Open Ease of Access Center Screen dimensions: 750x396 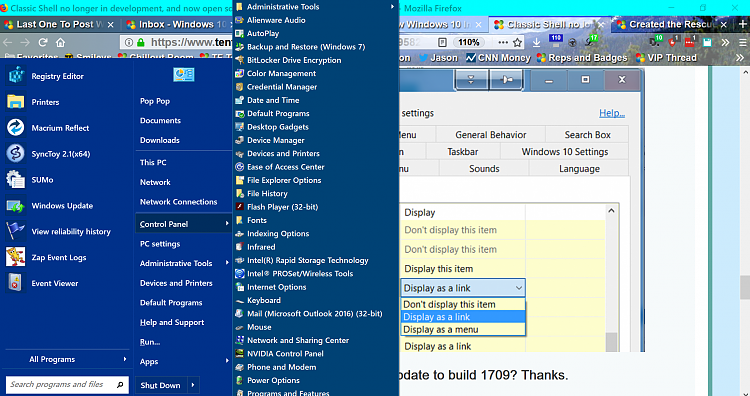[x=286, y=167]
